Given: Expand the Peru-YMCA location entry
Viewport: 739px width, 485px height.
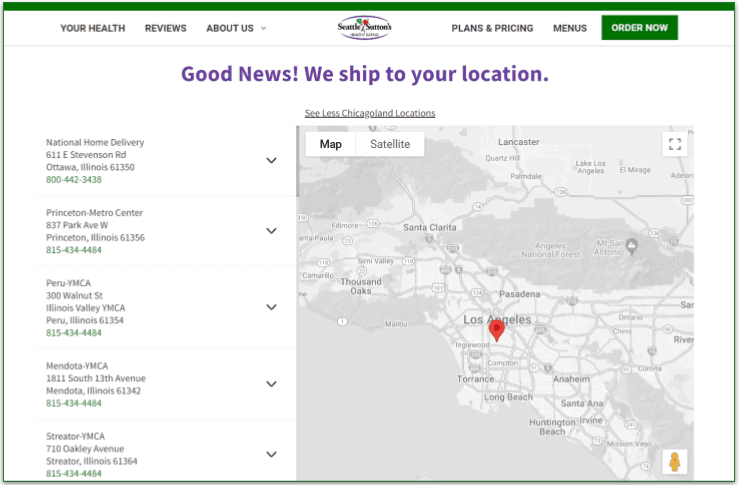Looking at the screenshot, I should [271, 307].
